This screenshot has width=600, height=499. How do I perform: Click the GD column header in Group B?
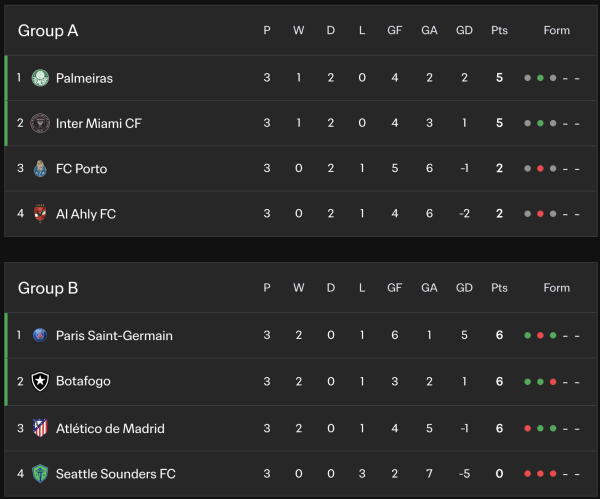(464, 288)
